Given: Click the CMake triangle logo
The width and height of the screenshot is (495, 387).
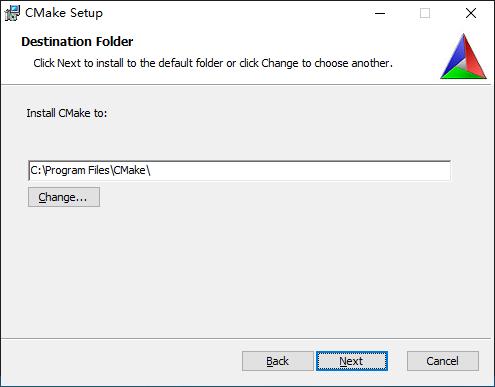Looking at the screenshot, I should point(463,56).
